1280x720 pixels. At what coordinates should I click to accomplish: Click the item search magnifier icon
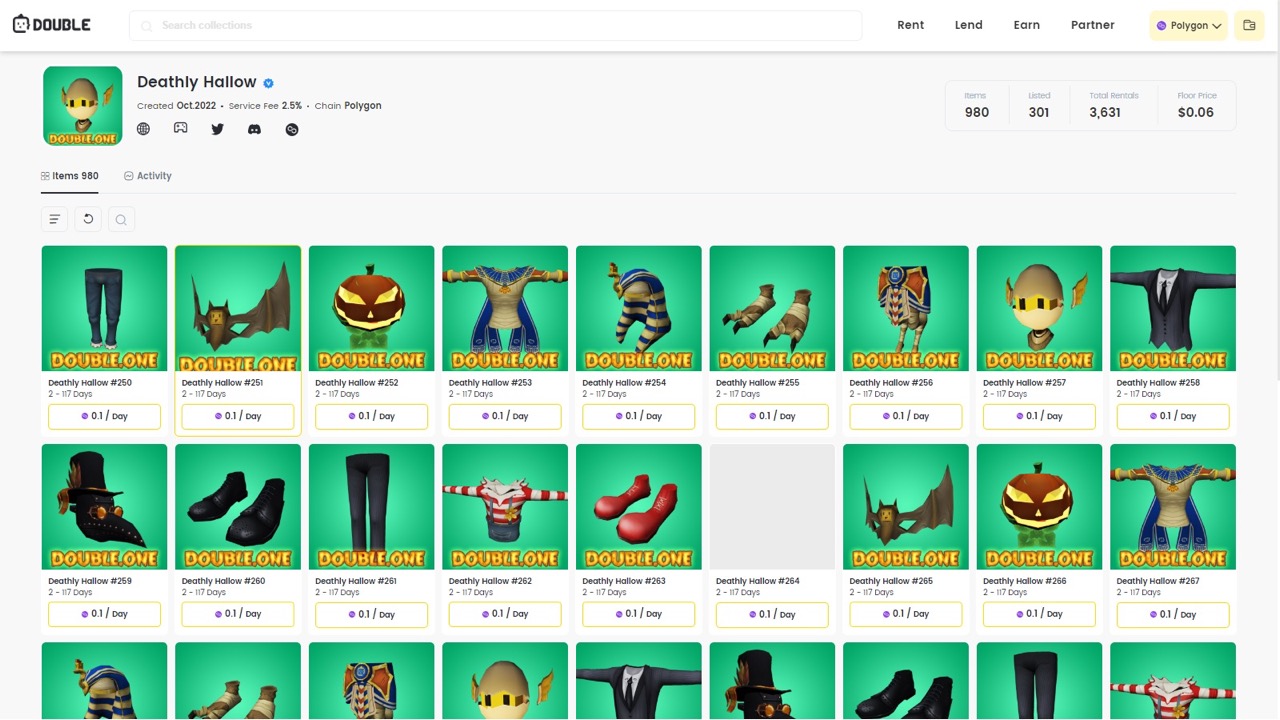121,219
